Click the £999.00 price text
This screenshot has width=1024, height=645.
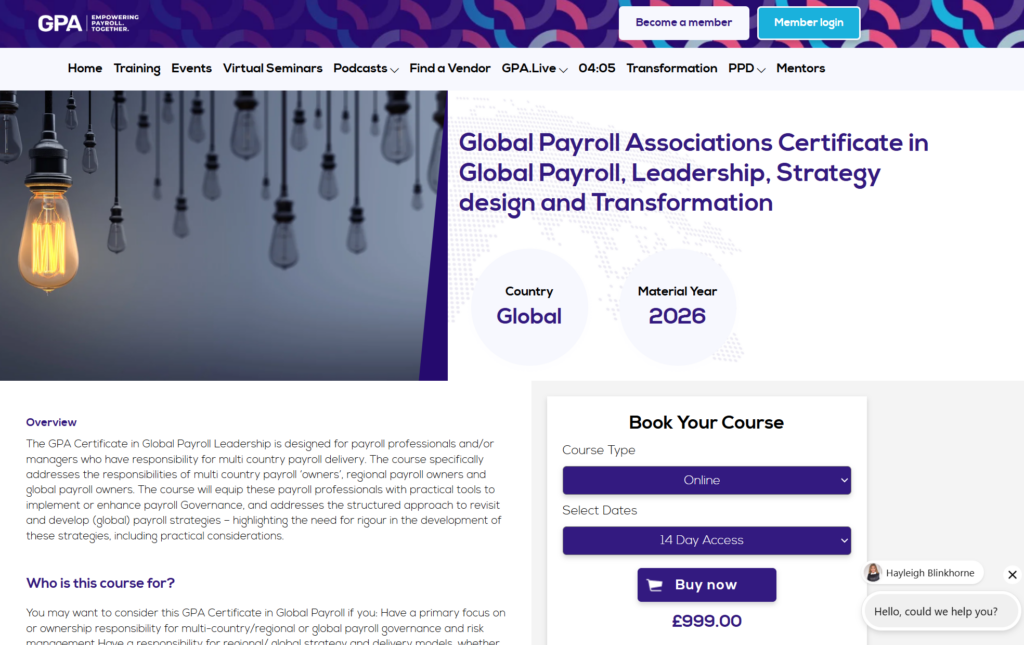point(707,621)
